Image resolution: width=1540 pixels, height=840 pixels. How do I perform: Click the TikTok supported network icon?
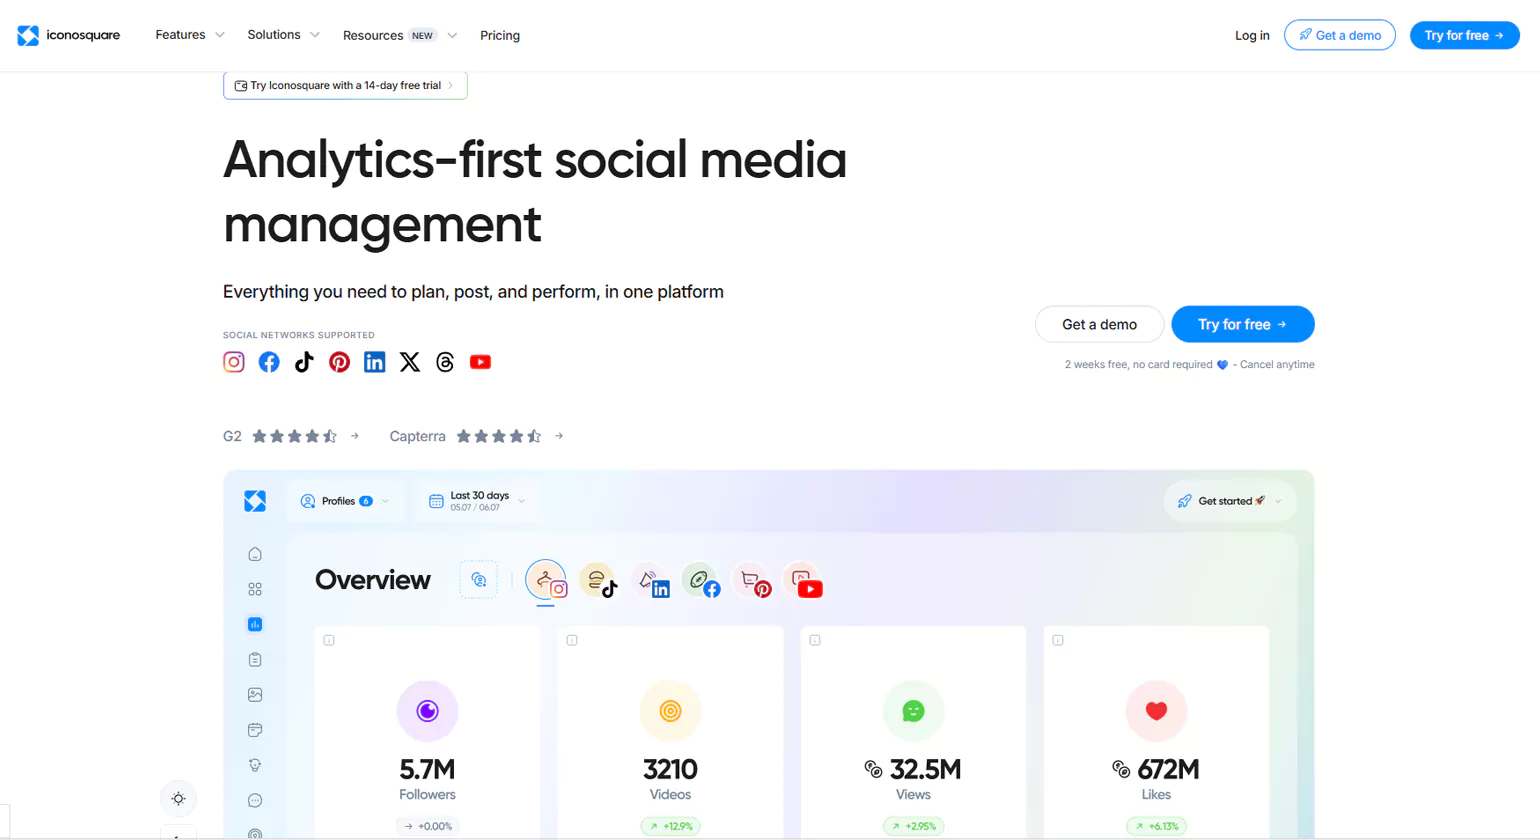point(304,362)
